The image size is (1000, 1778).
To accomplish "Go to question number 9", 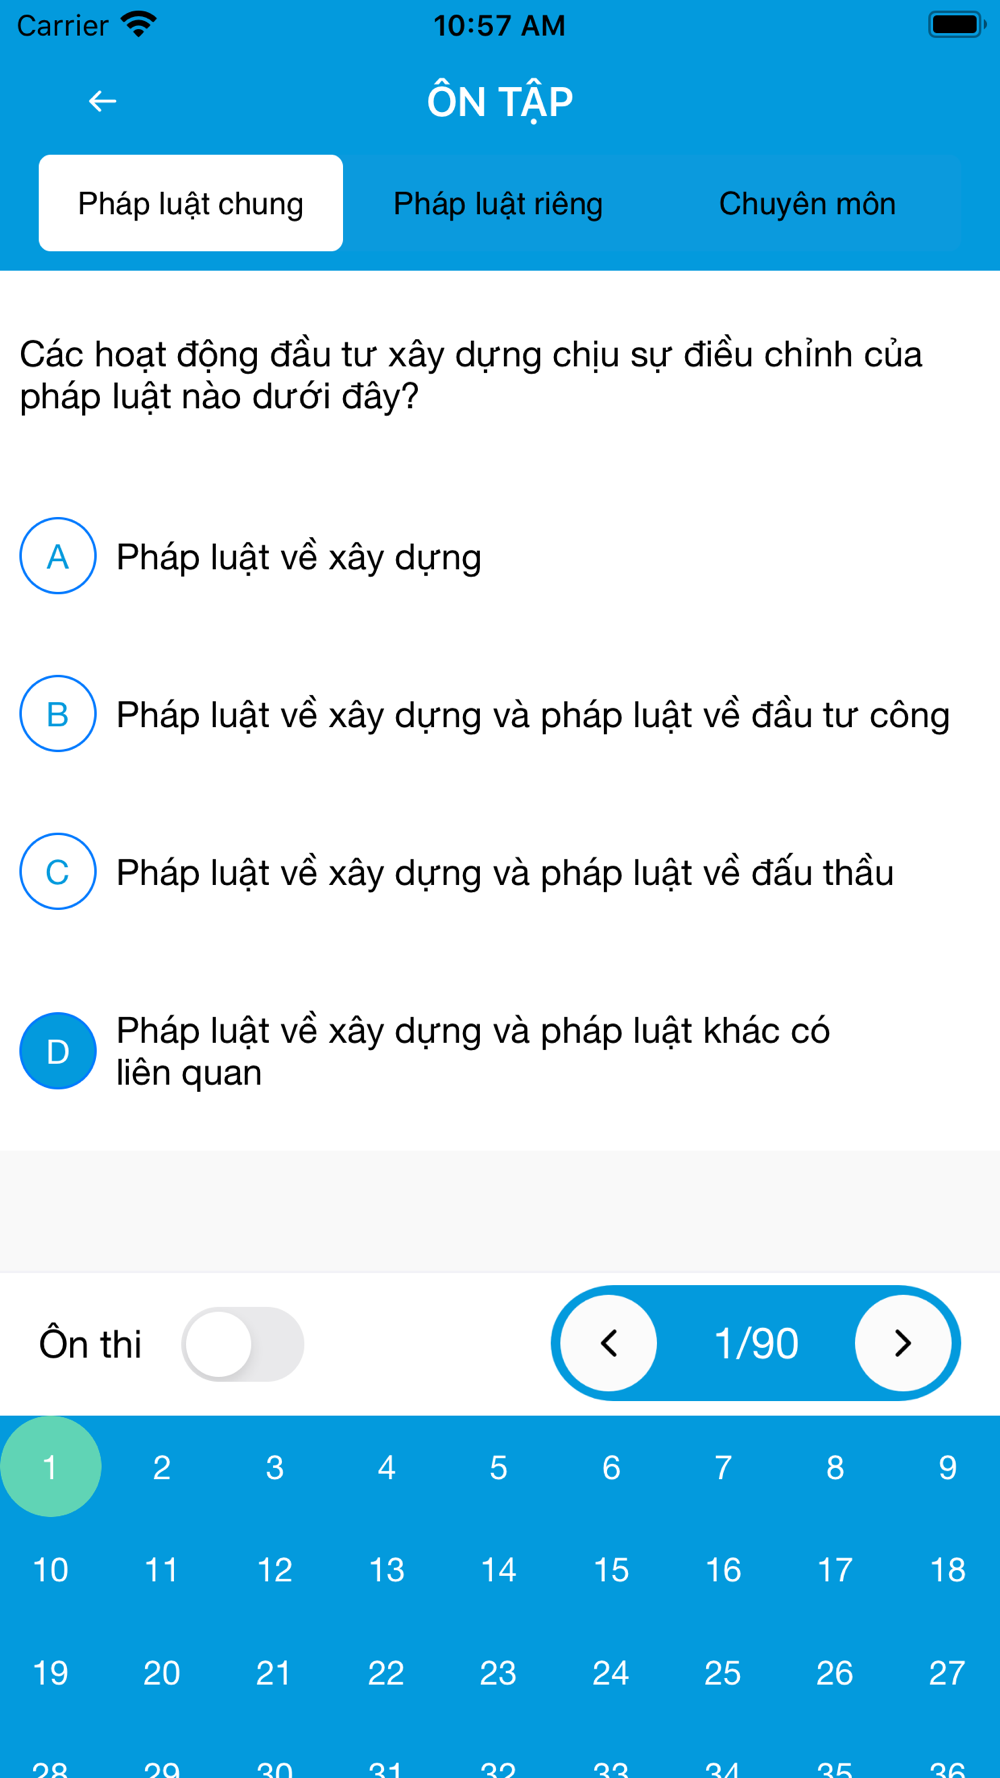I will pos(946,1467).
